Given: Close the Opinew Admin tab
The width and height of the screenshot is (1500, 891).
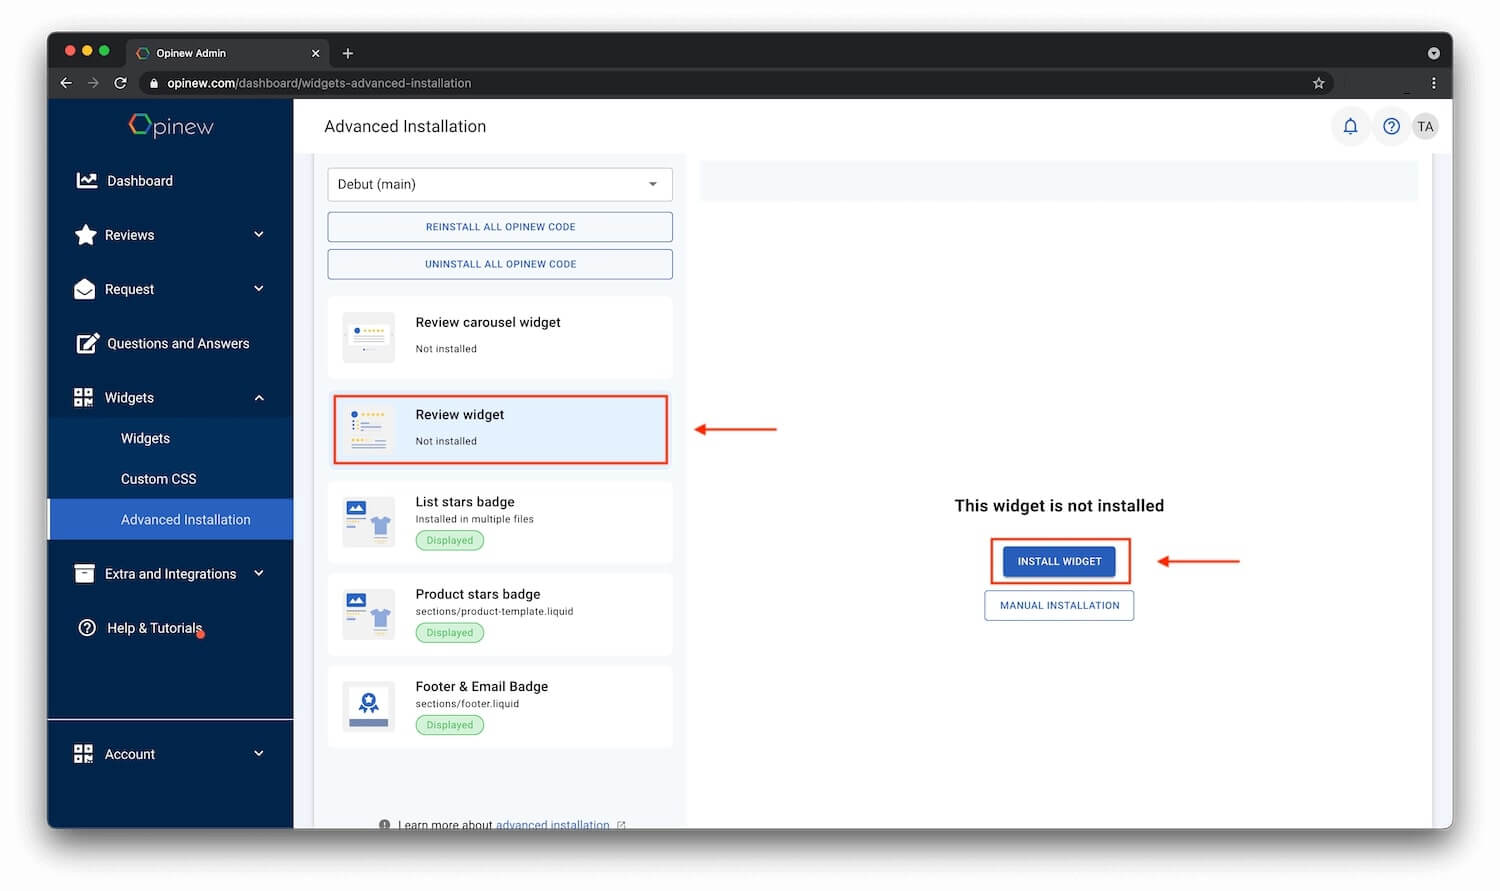Looking at the screenshot, I should [x=315, y=53].
